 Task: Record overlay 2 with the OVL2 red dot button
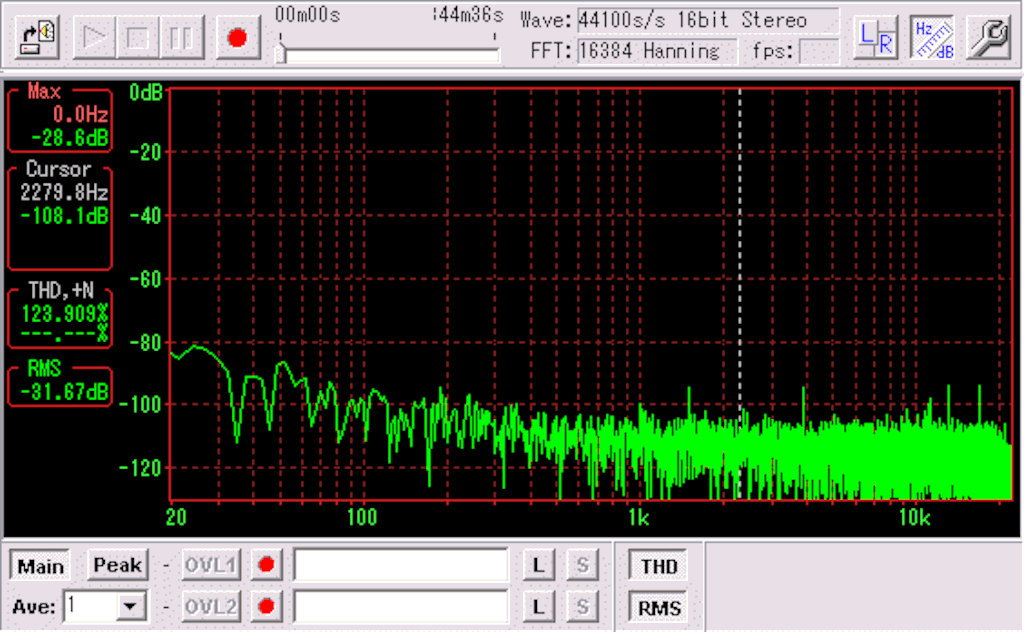[266, 607]
